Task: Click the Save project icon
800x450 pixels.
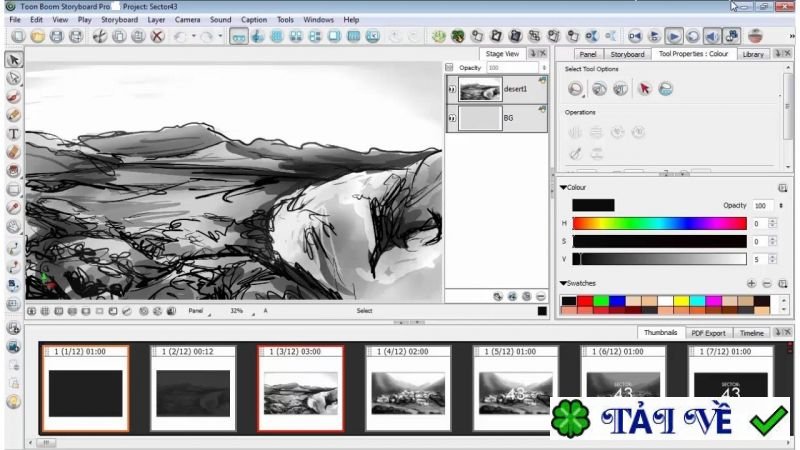Action: 56,37
